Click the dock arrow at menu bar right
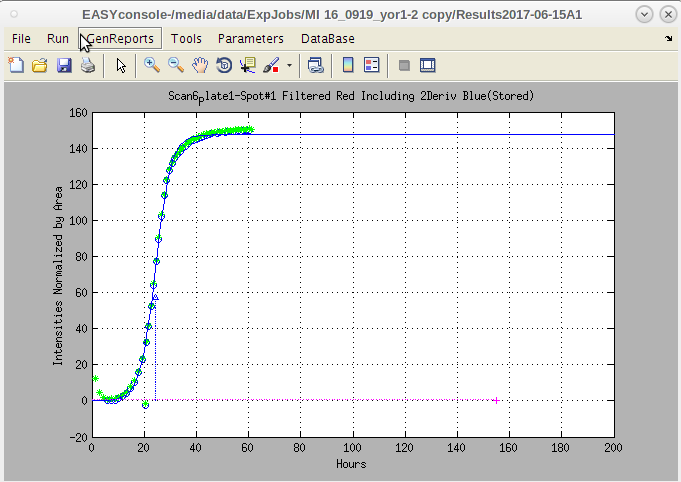 click(x=668, y=38)
